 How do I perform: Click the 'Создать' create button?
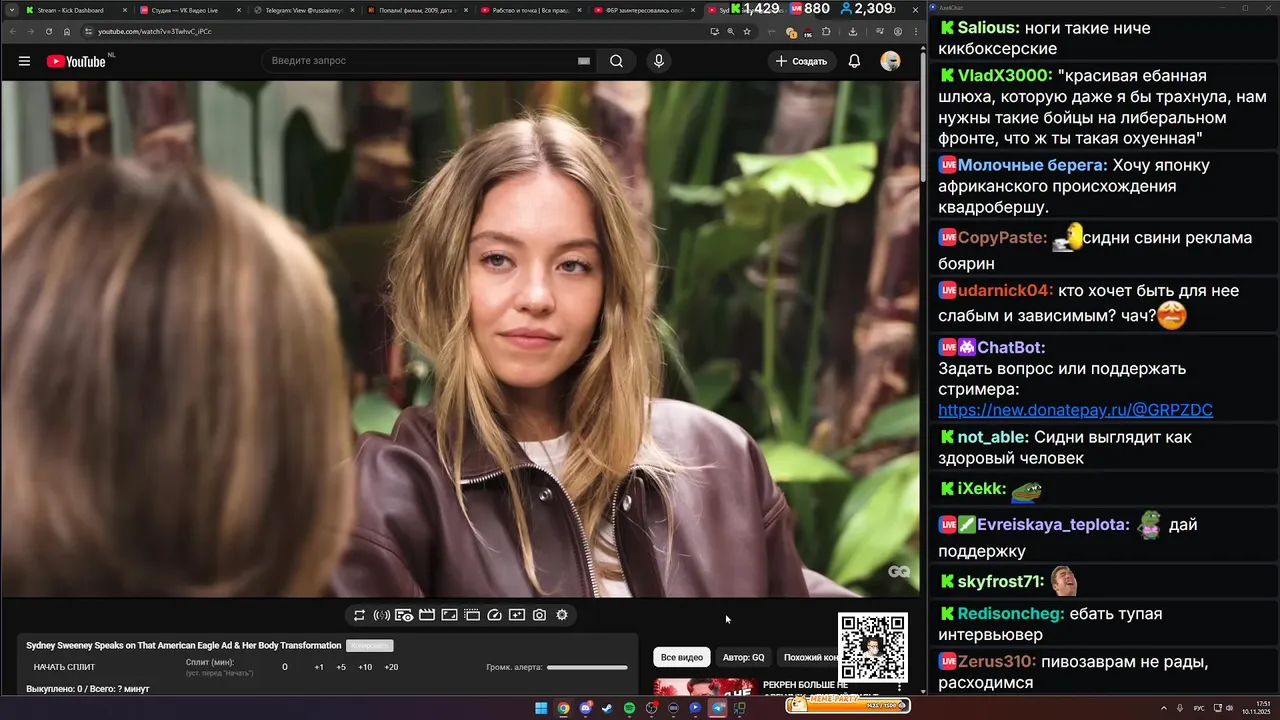click(802, 61)
